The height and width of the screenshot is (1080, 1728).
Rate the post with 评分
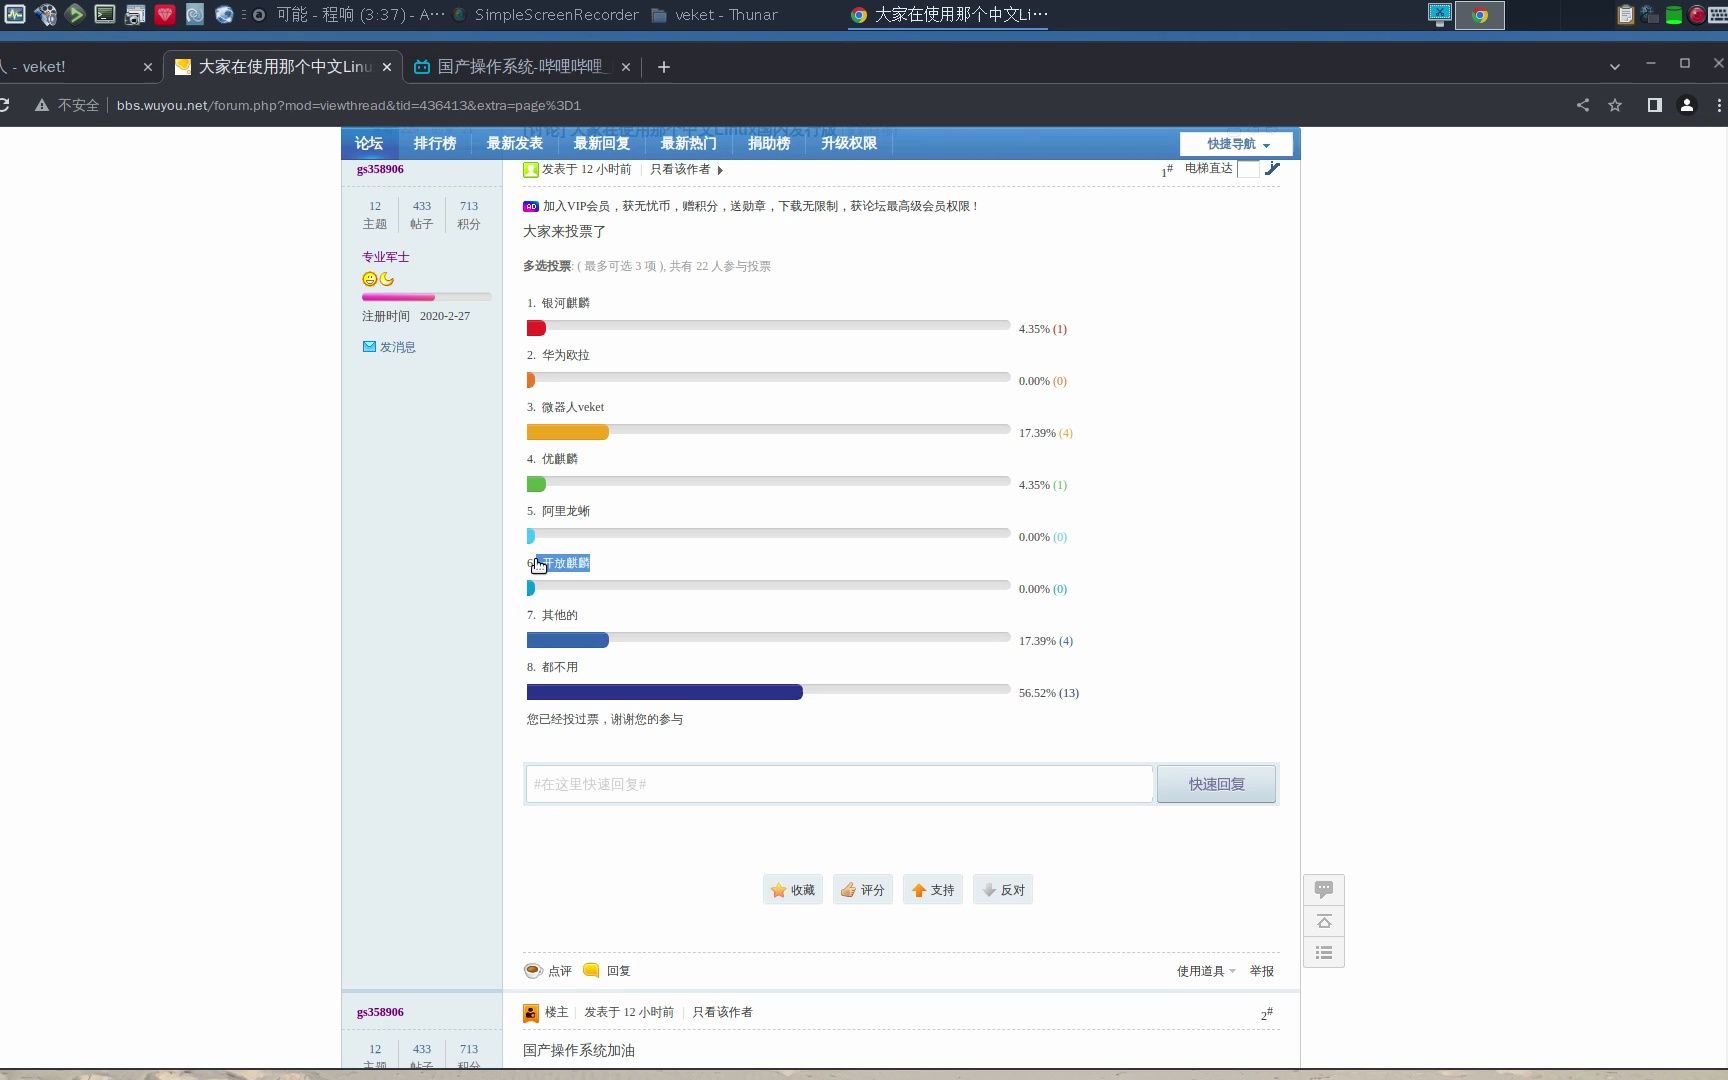(x=863, y=890)
